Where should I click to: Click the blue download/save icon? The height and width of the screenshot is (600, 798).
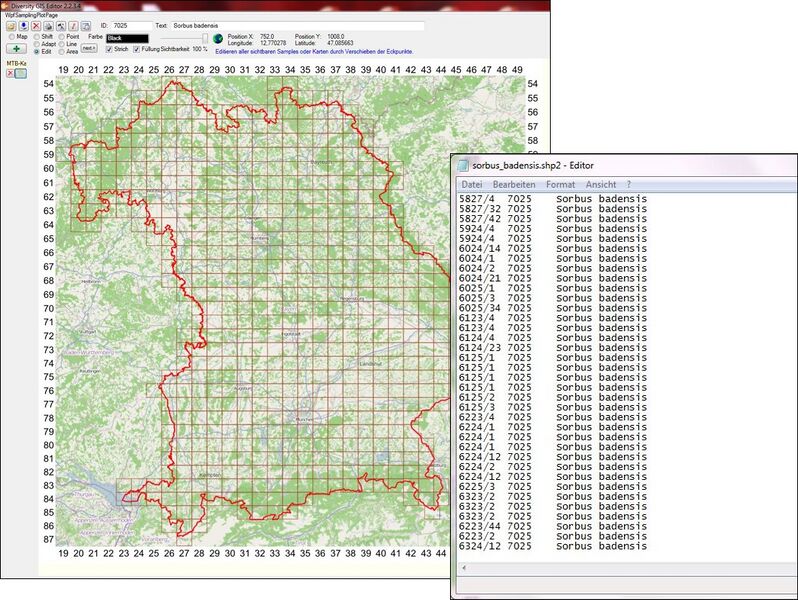click(23, 26)
